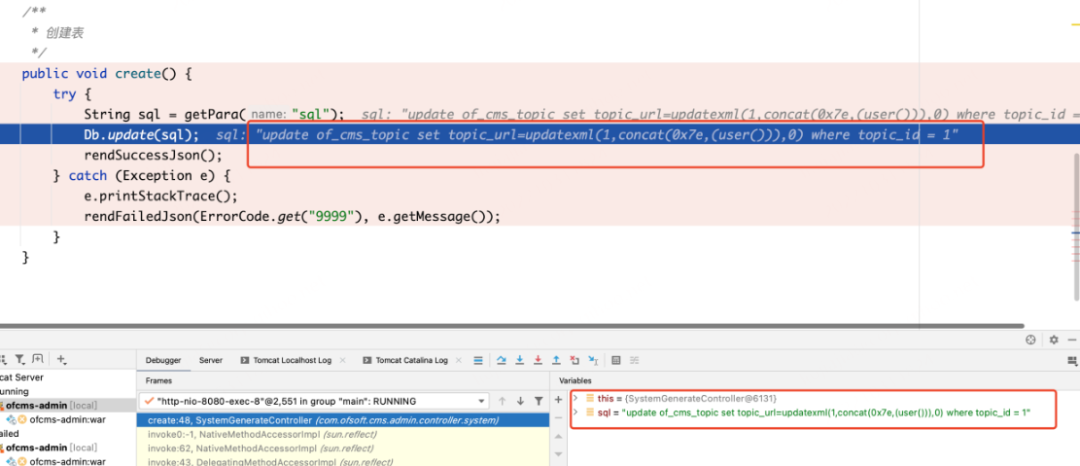Click the Drop Frame icon

[574, 360]
